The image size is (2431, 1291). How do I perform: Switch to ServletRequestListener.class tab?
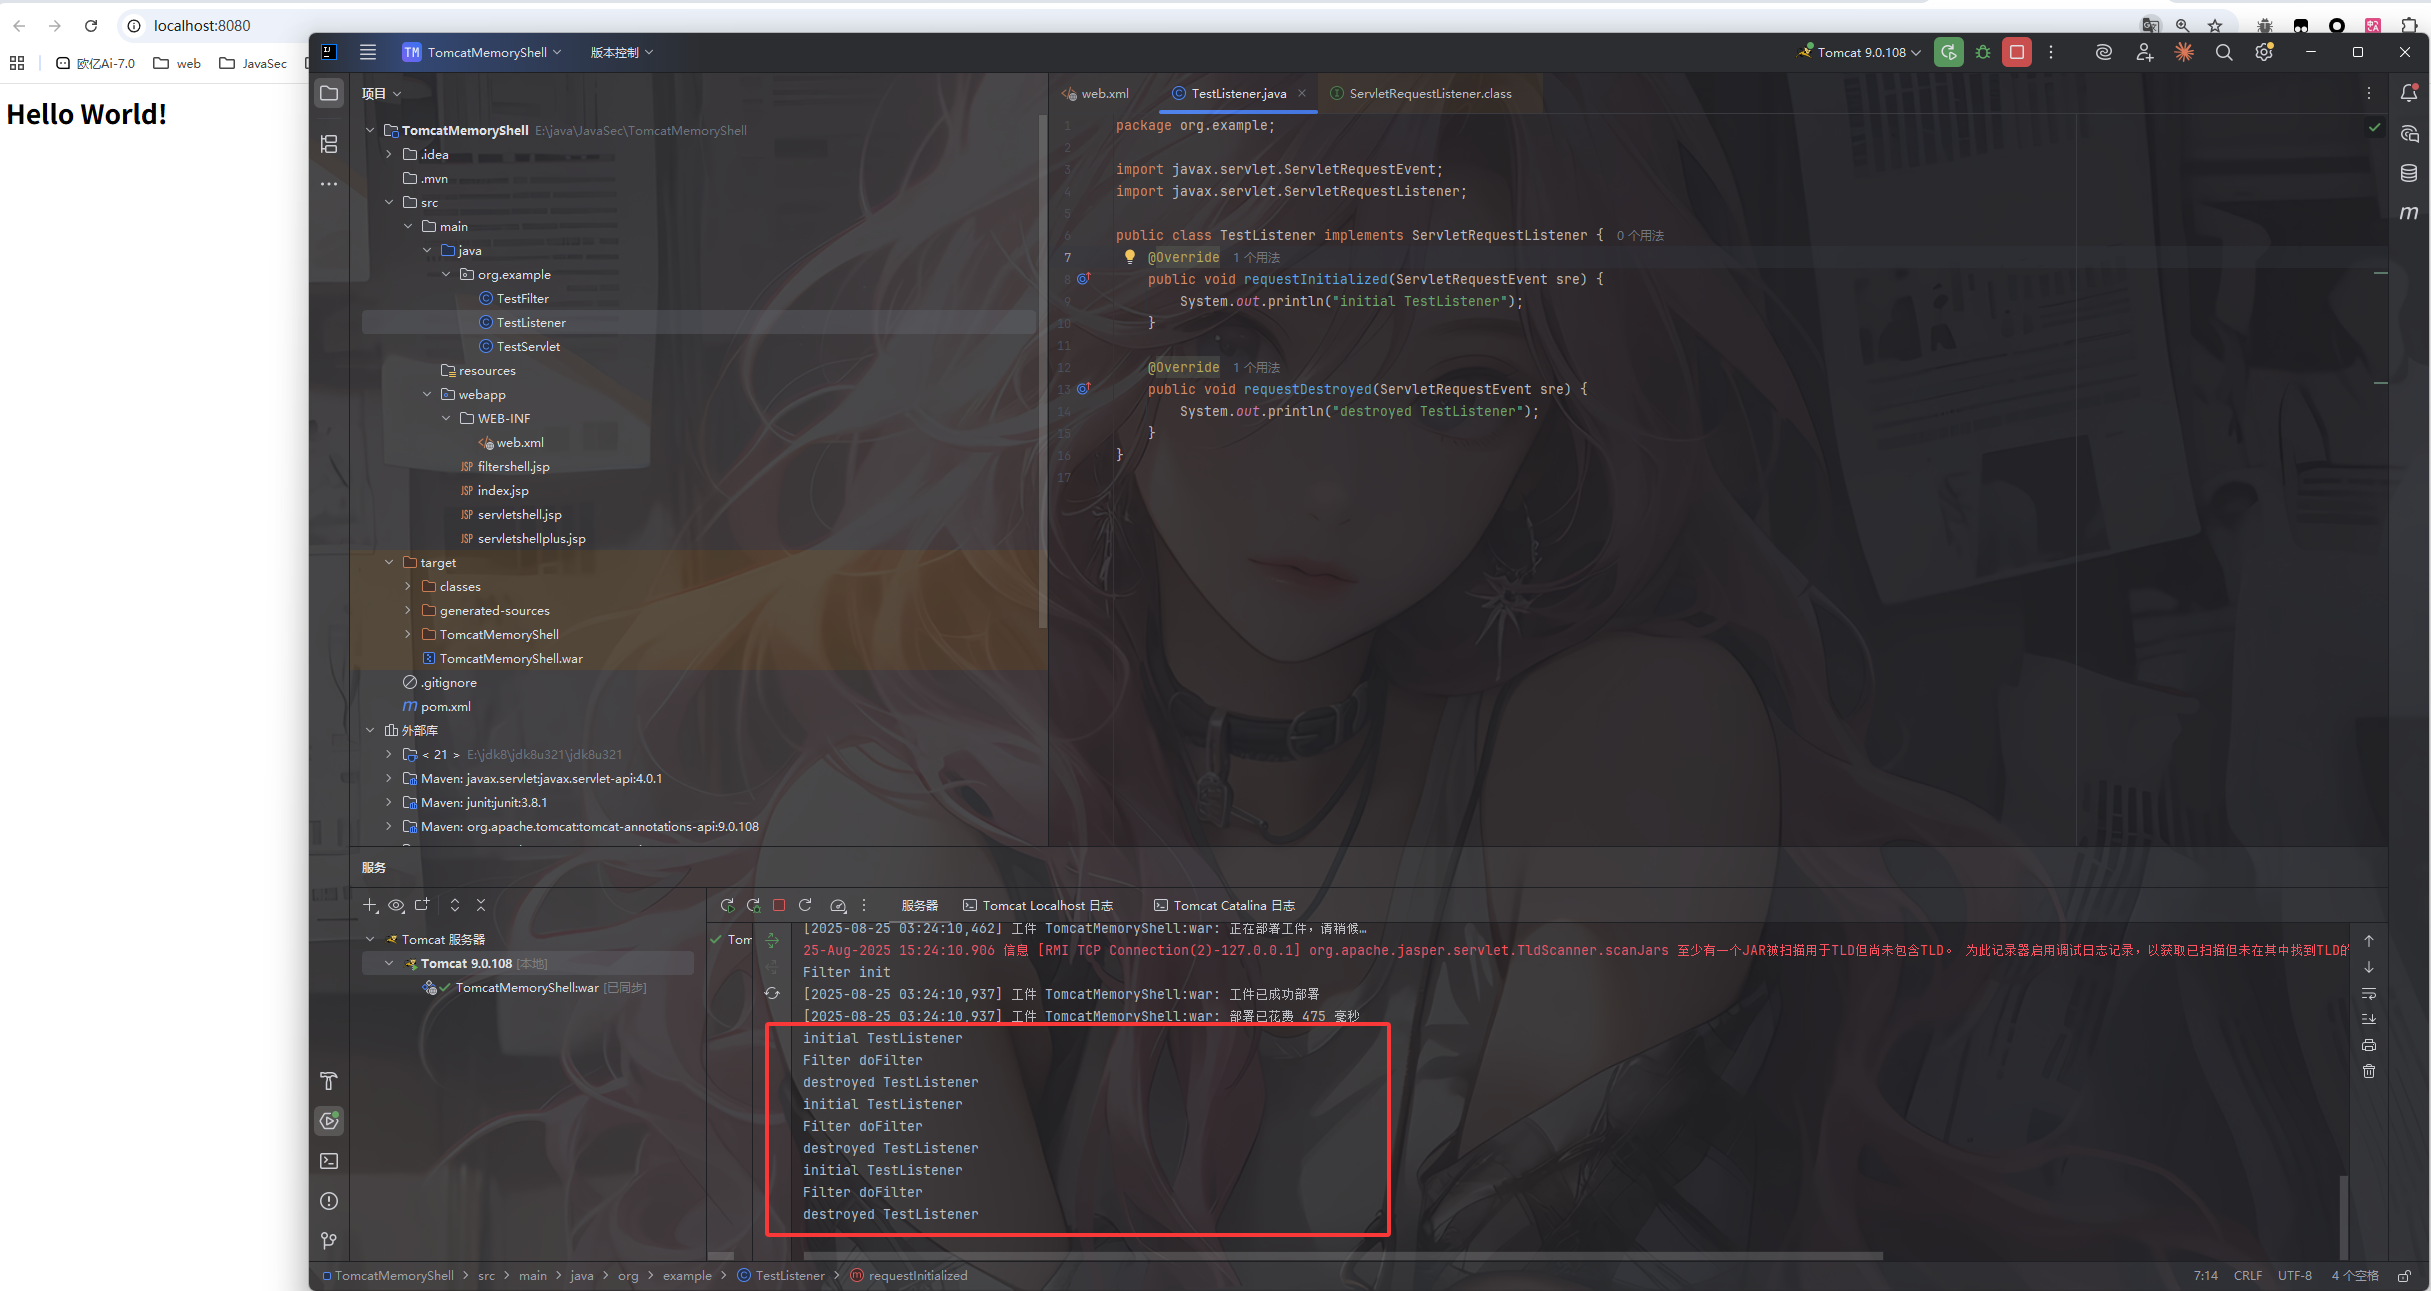click(1420, 93)
